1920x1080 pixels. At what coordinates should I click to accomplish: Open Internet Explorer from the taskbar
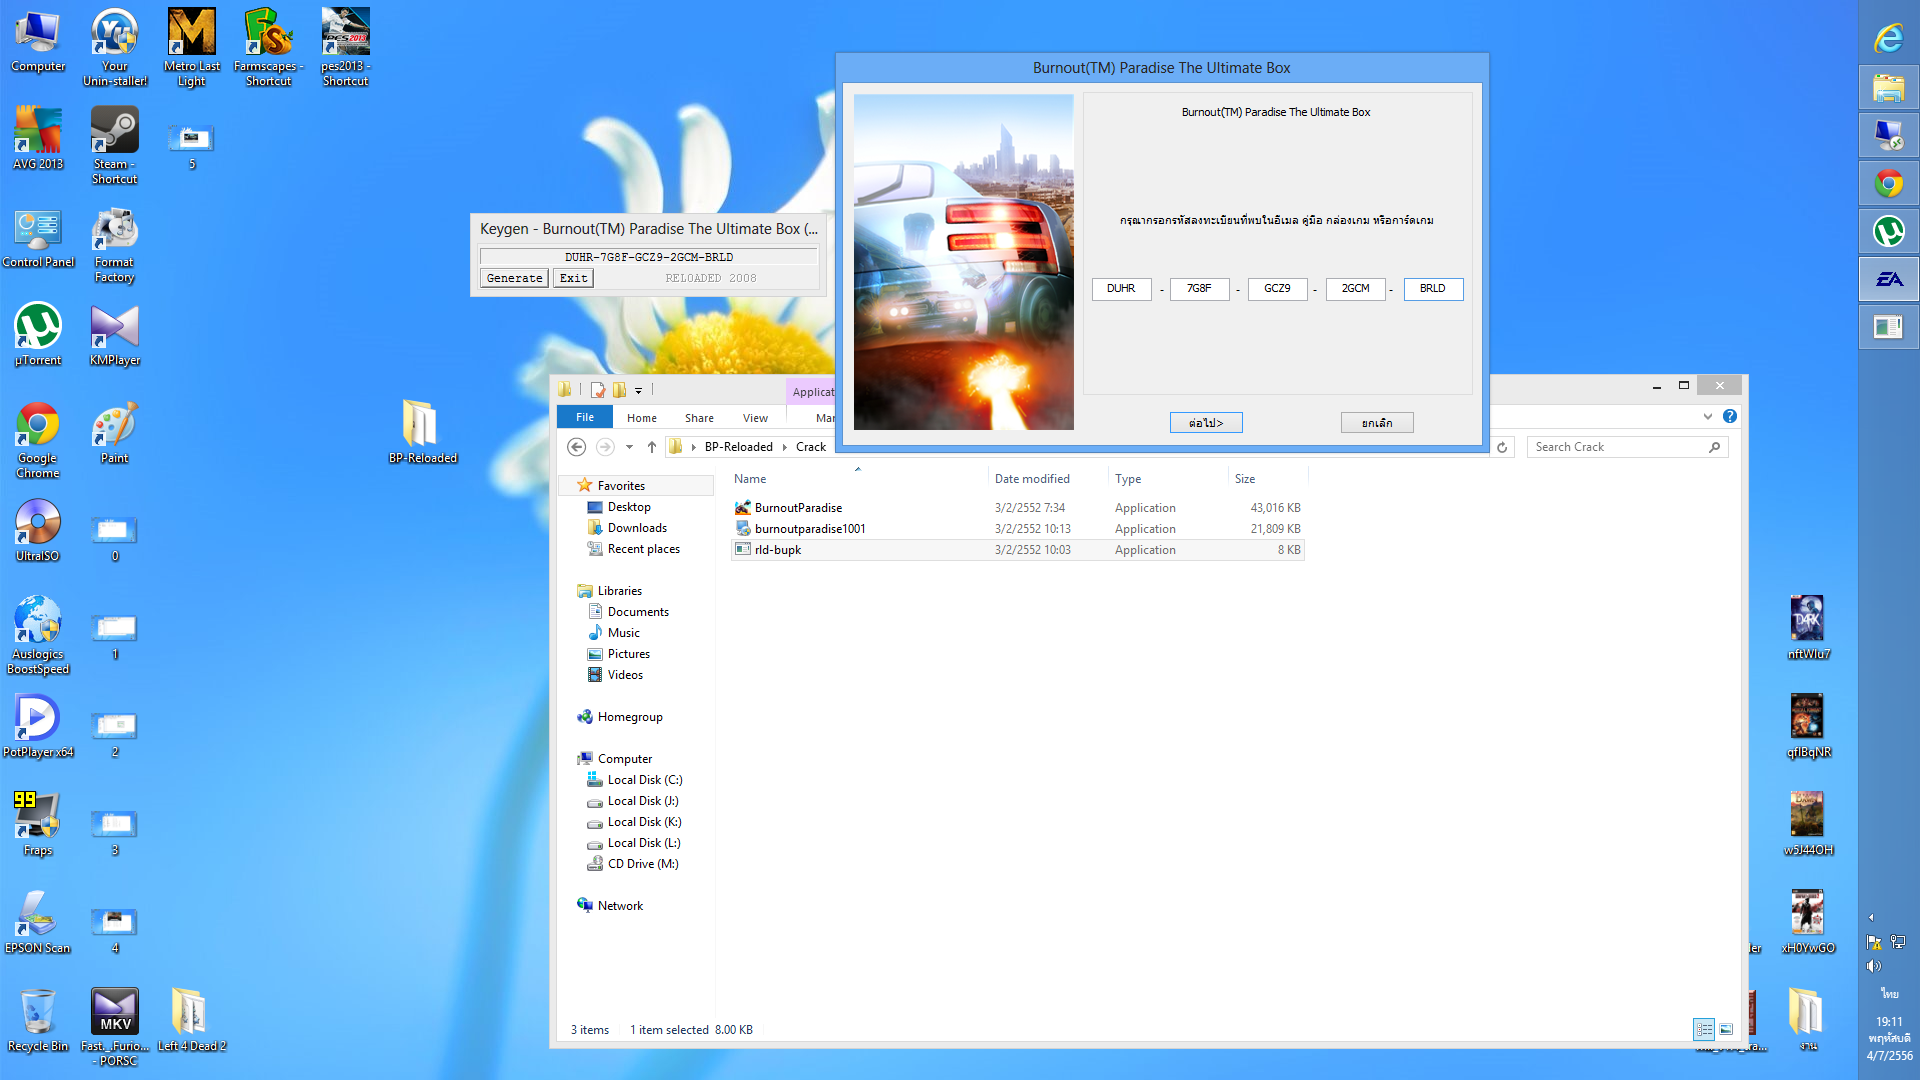tap(1888, 39)
